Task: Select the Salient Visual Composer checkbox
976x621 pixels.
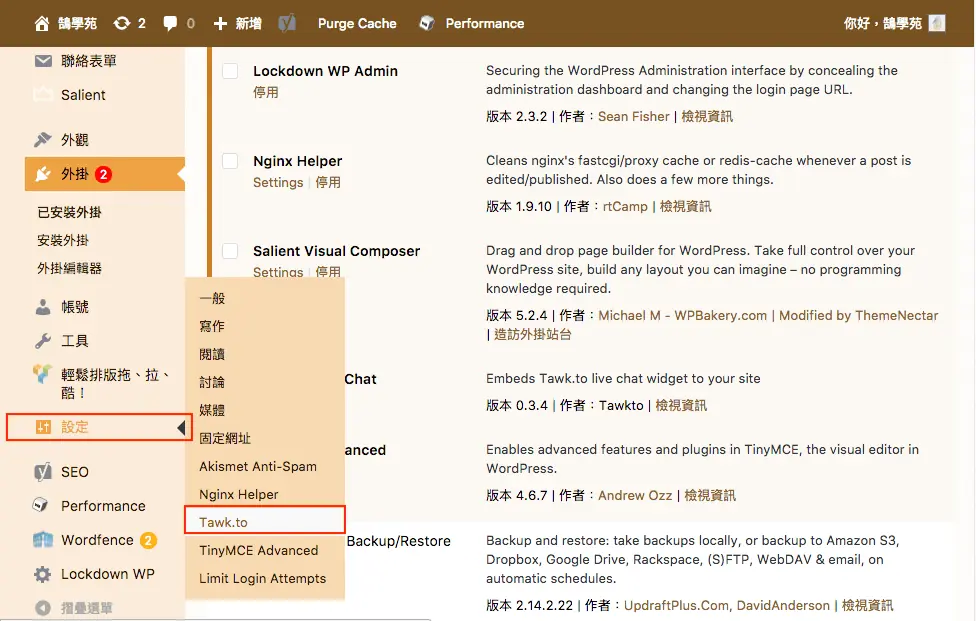Action: tap(230, 251)
